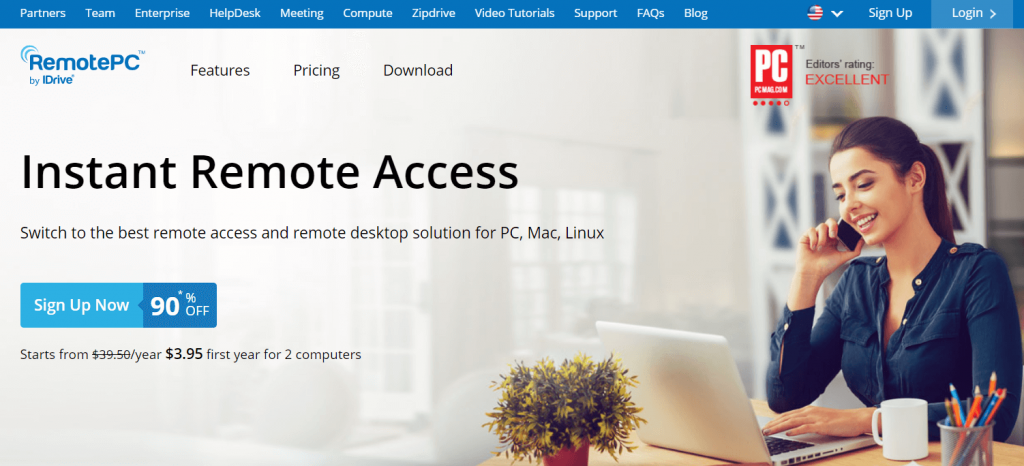
Task: Open the FAQs link
Action: coord(650,13)
